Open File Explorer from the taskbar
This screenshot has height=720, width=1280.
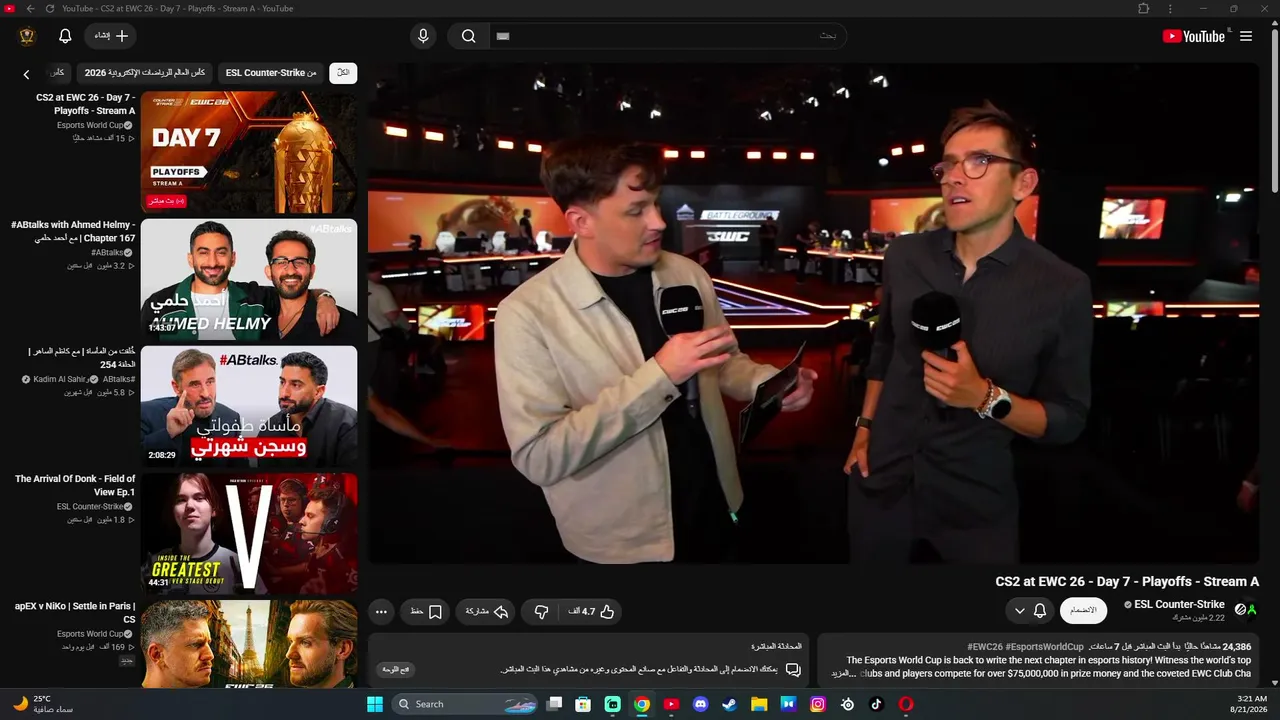[759, 704]
